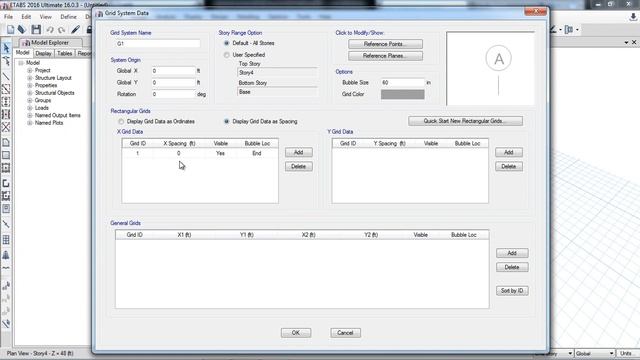Switch to the Display tab in Model Explorer
The height and width of the screenshot is (360, 640).
point(43,53)
